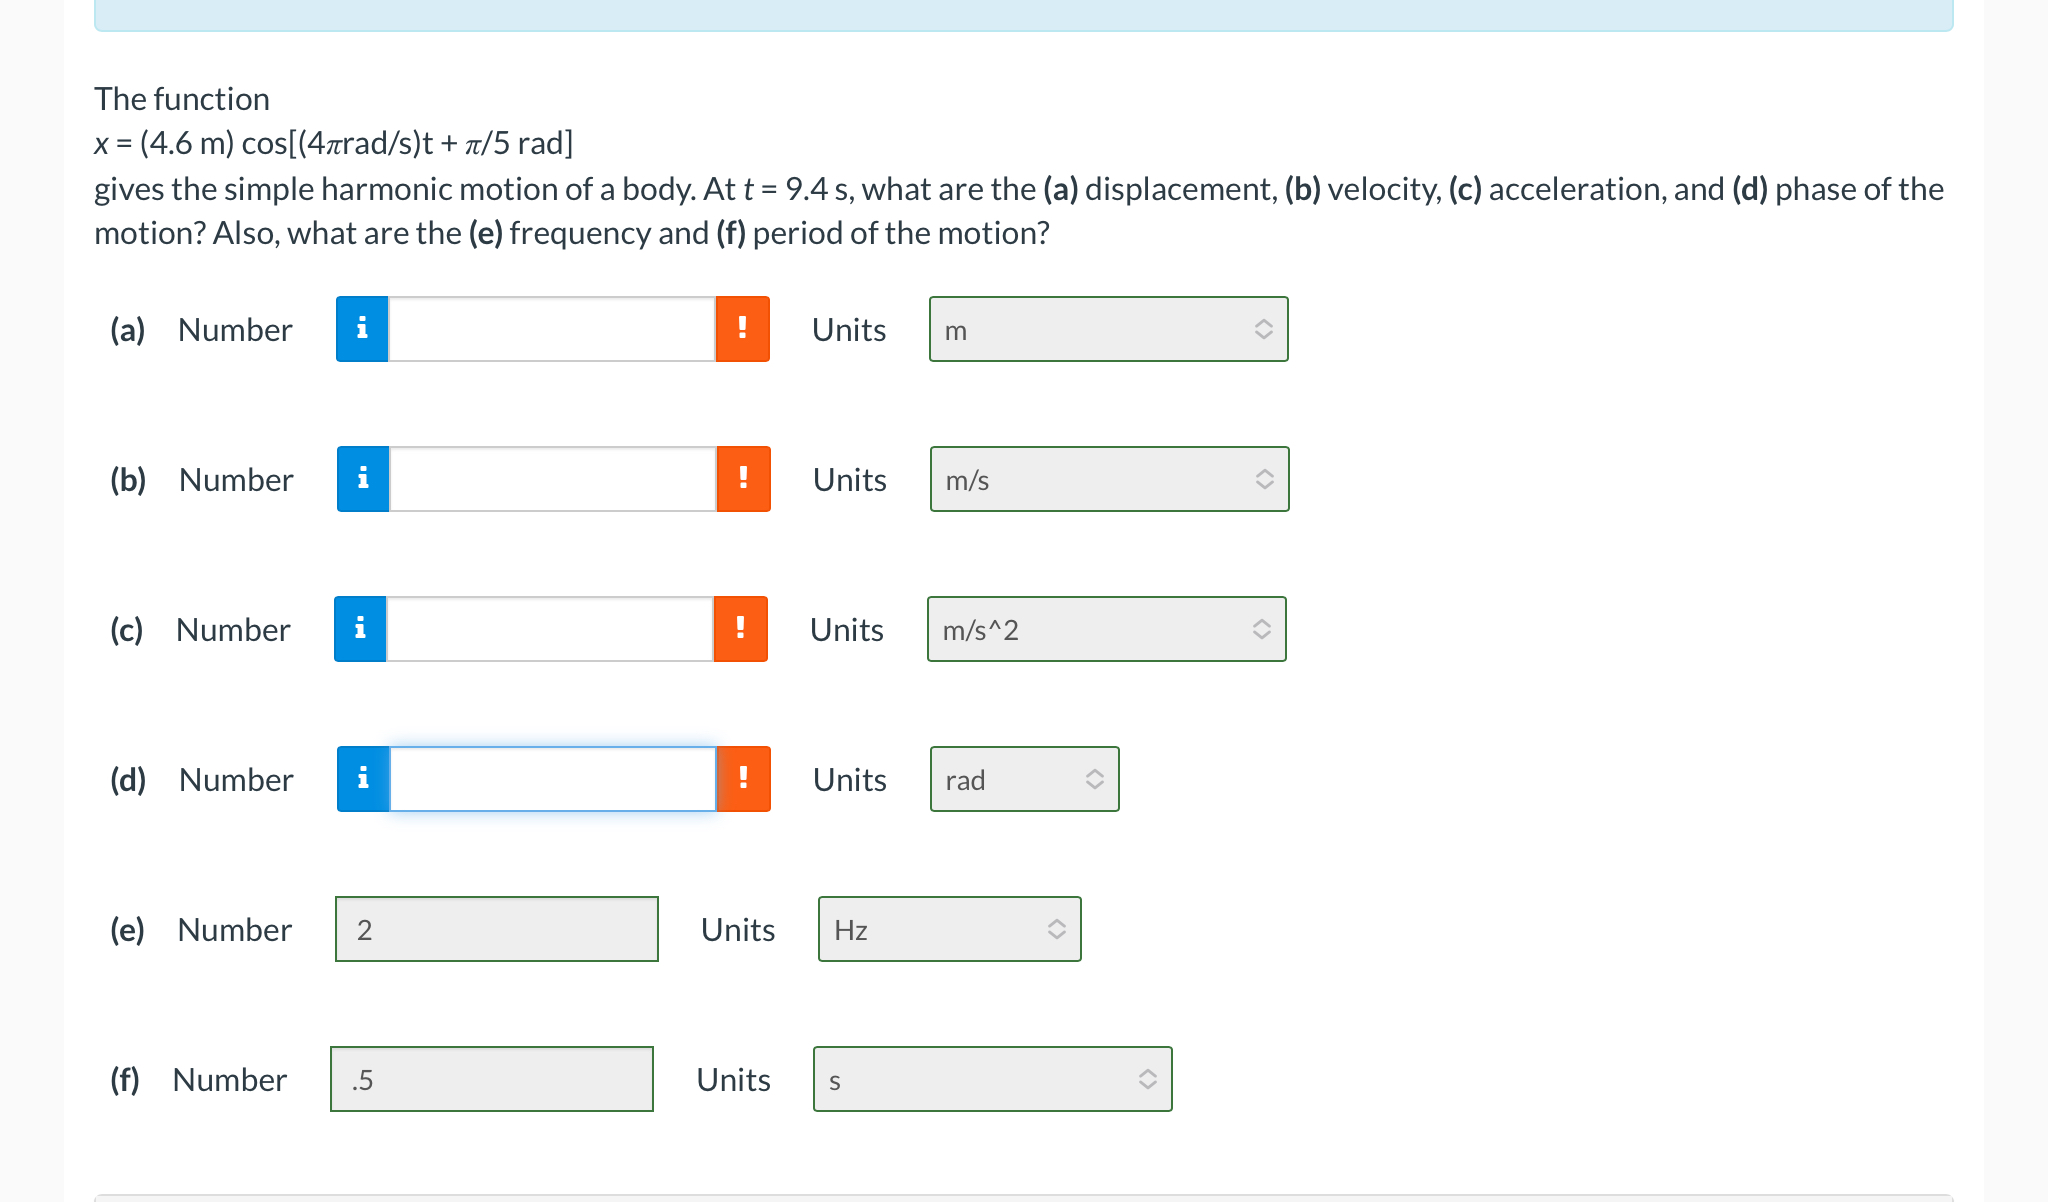Open the part (e) units dropdown showing Hz
This screenshot has height=1202, width=2048.
949,929
